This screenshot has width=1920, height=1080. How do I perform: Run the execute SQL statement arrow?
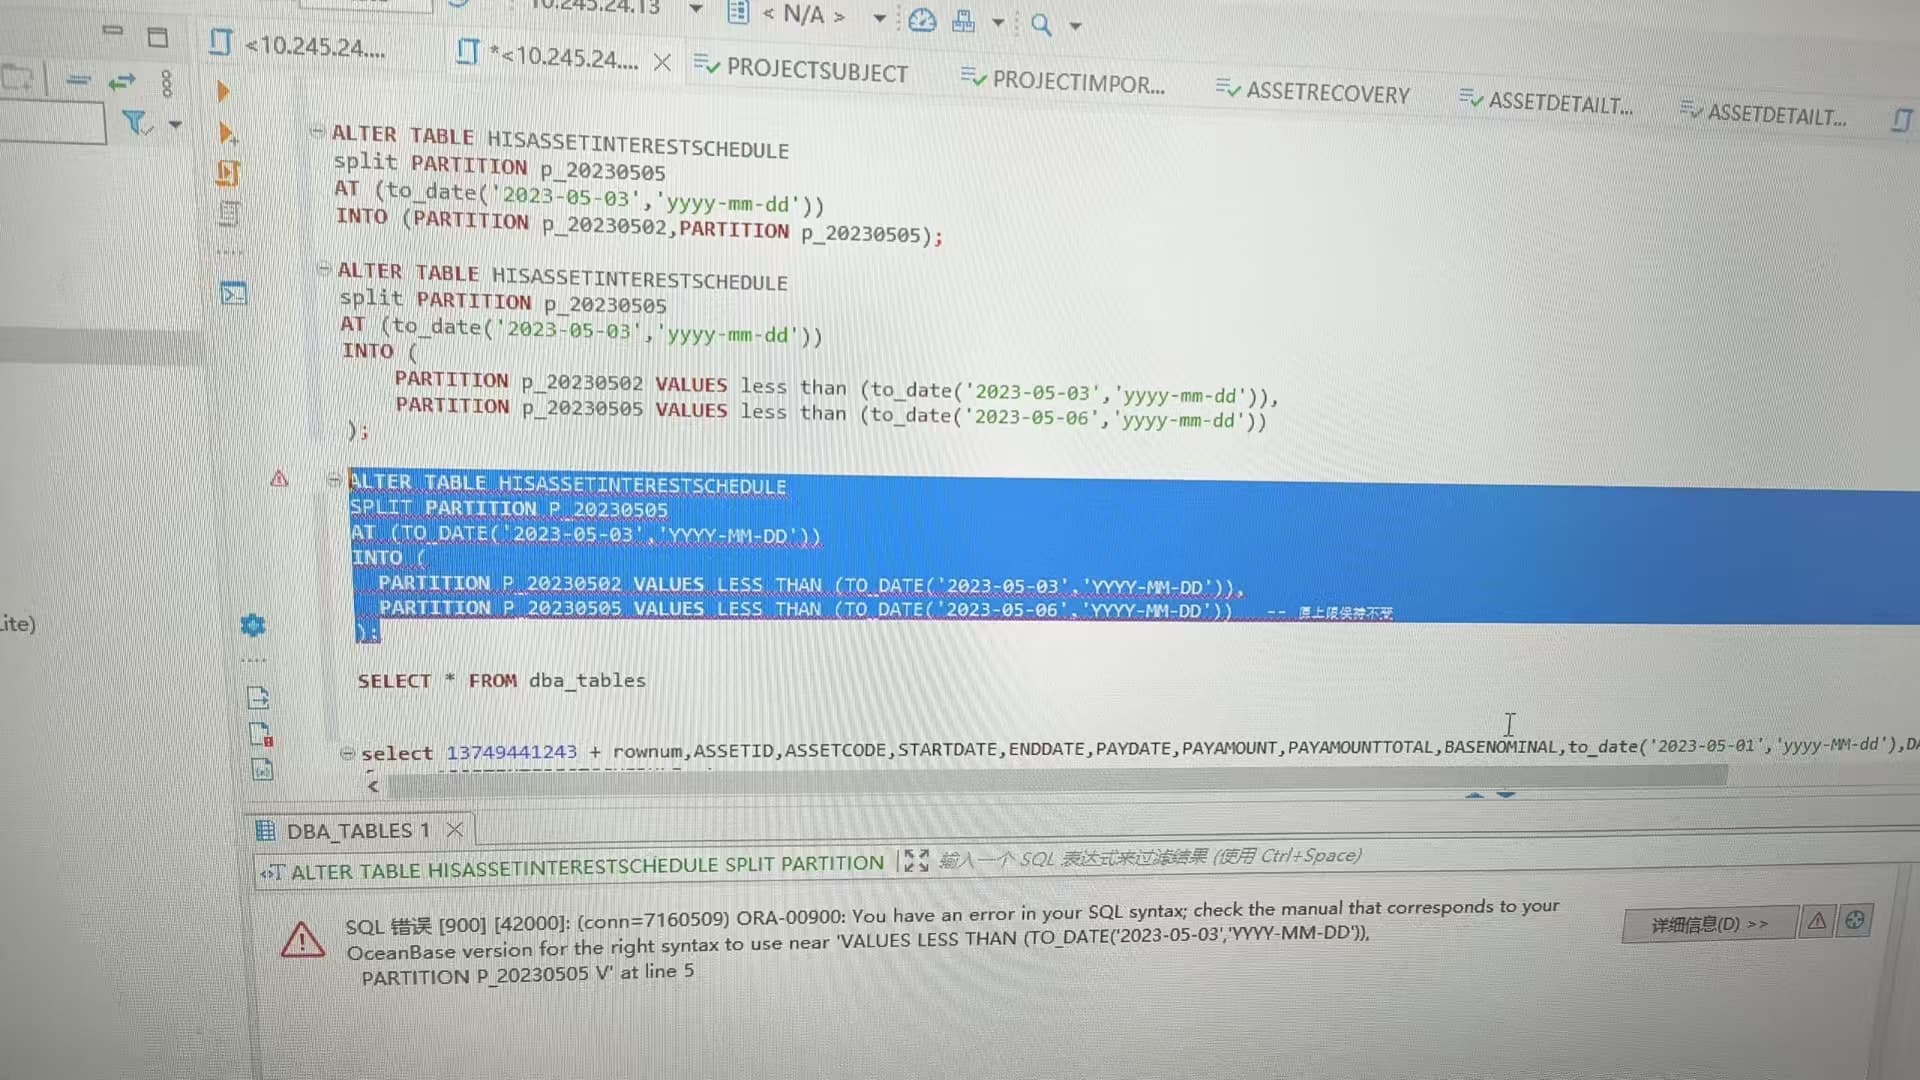(x=223, y=92)
